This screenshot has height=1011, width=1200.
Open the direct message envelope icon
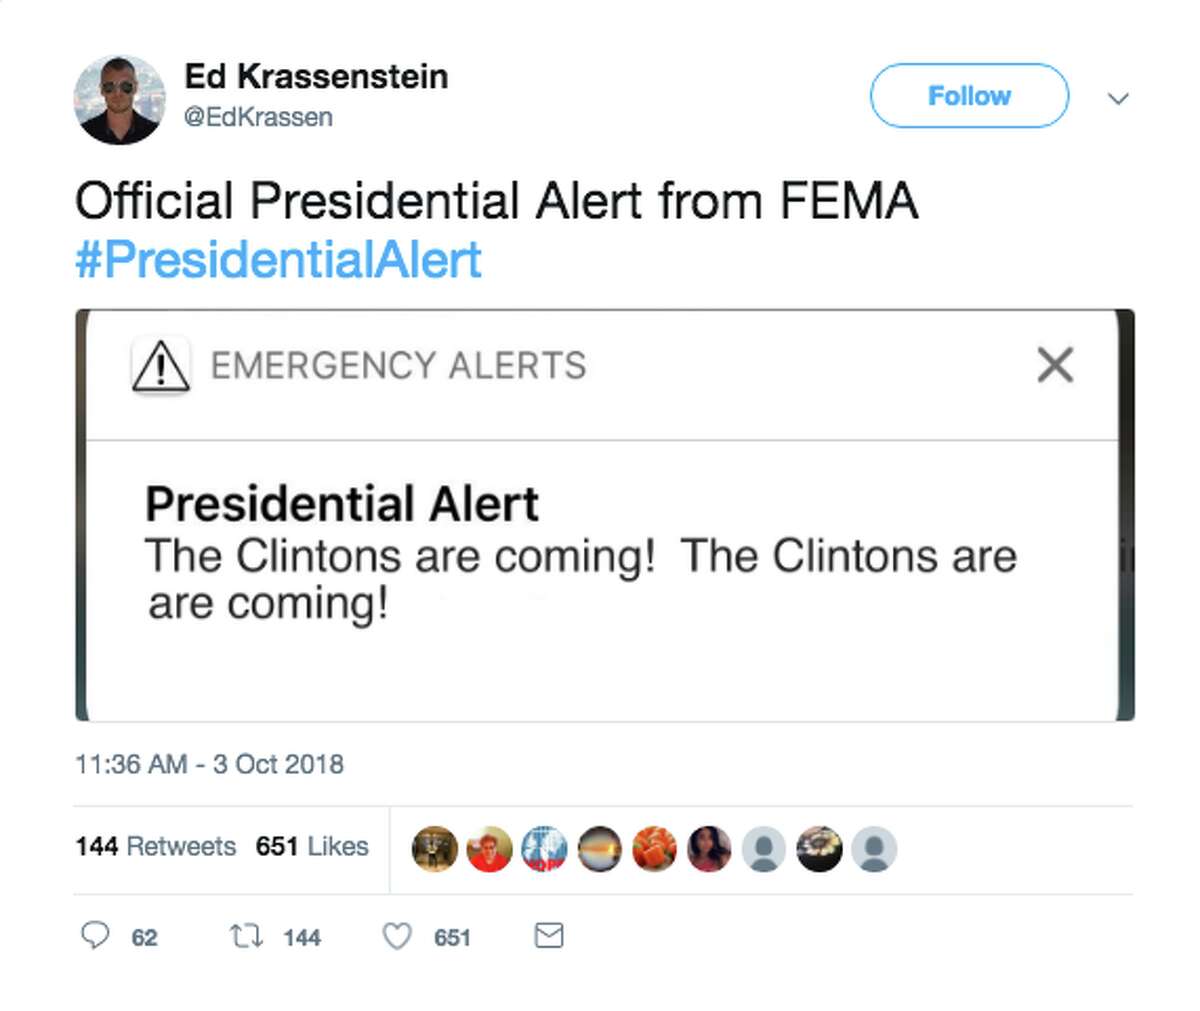546,936
